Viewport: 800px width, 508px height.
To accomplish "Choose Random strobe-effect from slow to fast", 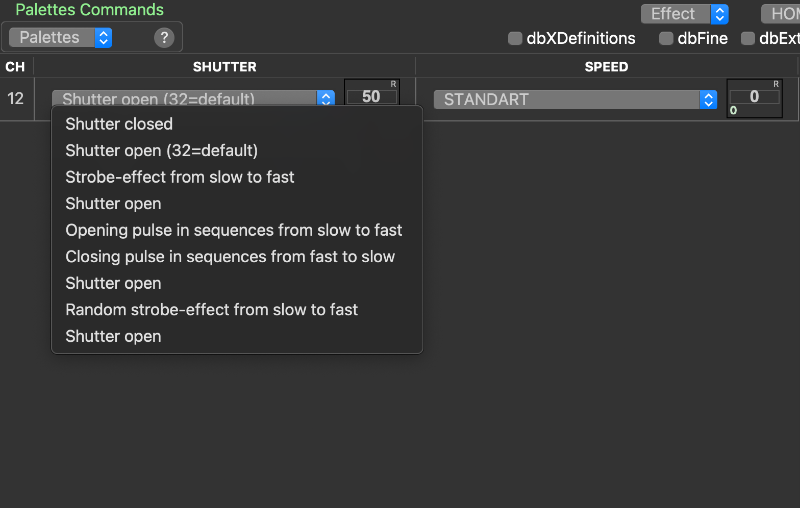I will [211, 310].
